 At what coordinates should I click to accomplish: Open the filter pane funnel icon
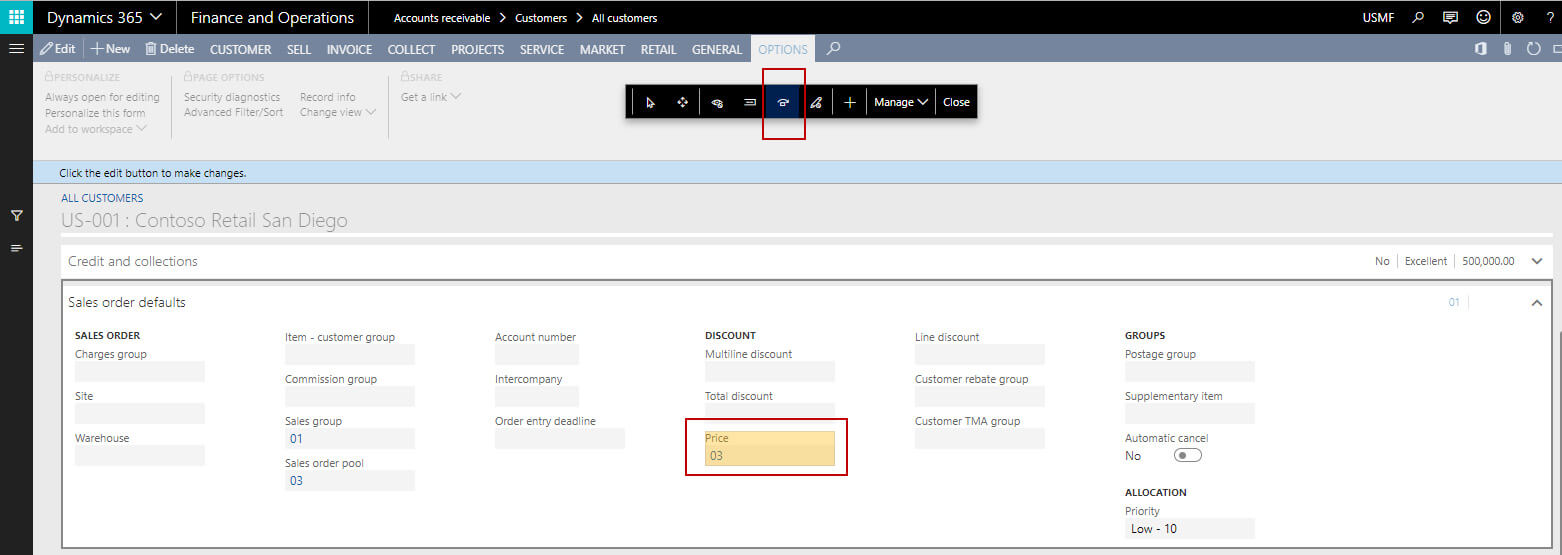[16, 215]
